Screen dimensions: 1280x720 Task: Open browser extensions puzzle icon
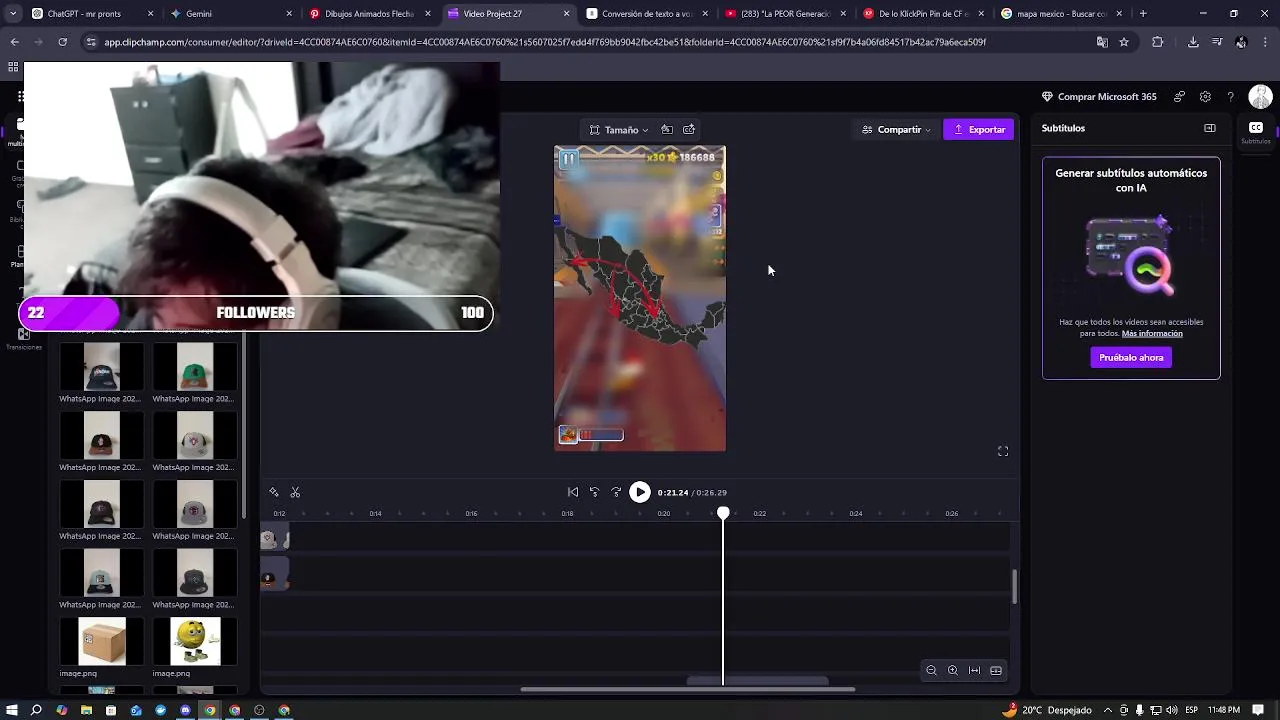(x=1158, y=42)
